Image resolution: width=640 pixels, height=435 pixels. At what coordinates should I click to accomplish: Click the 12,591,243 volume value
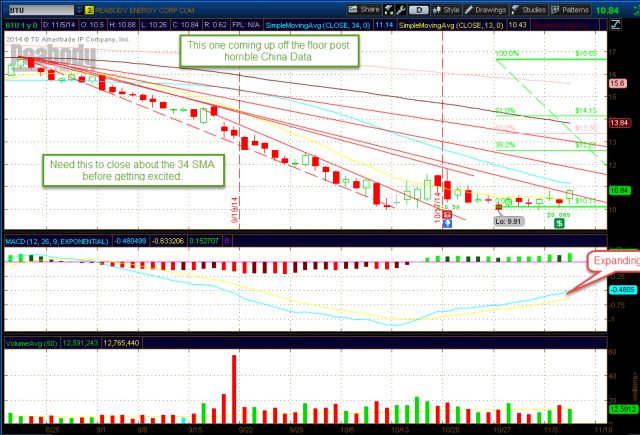[80, 343]
